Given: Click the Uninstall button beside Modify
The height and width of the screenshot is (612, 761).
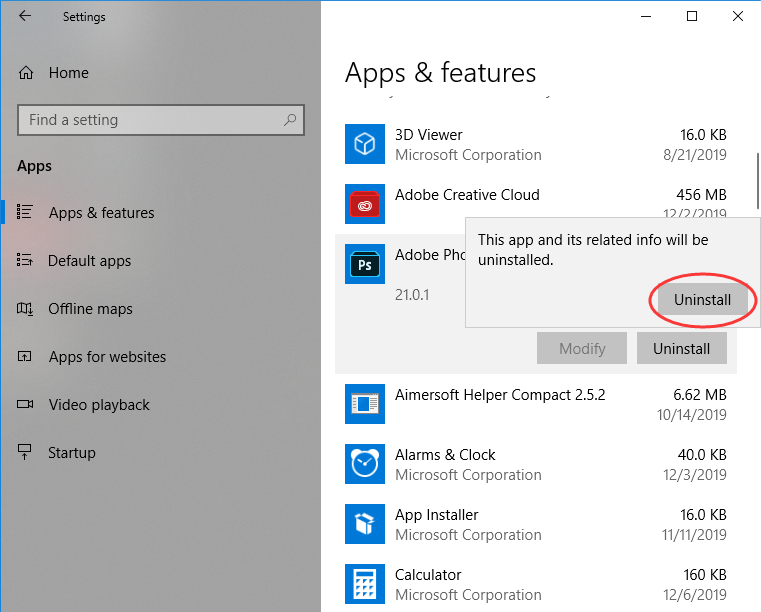Looking at the screenshot, I should pyautogui.click(x=681, y=348).
